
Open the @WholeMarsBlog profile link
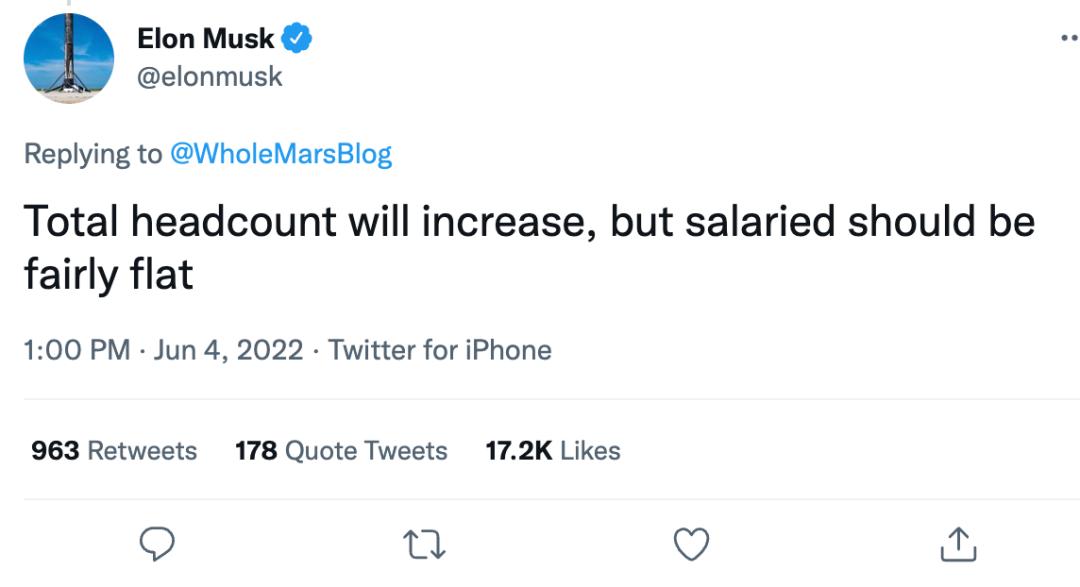pyautogui.click(x=281, y=154)
